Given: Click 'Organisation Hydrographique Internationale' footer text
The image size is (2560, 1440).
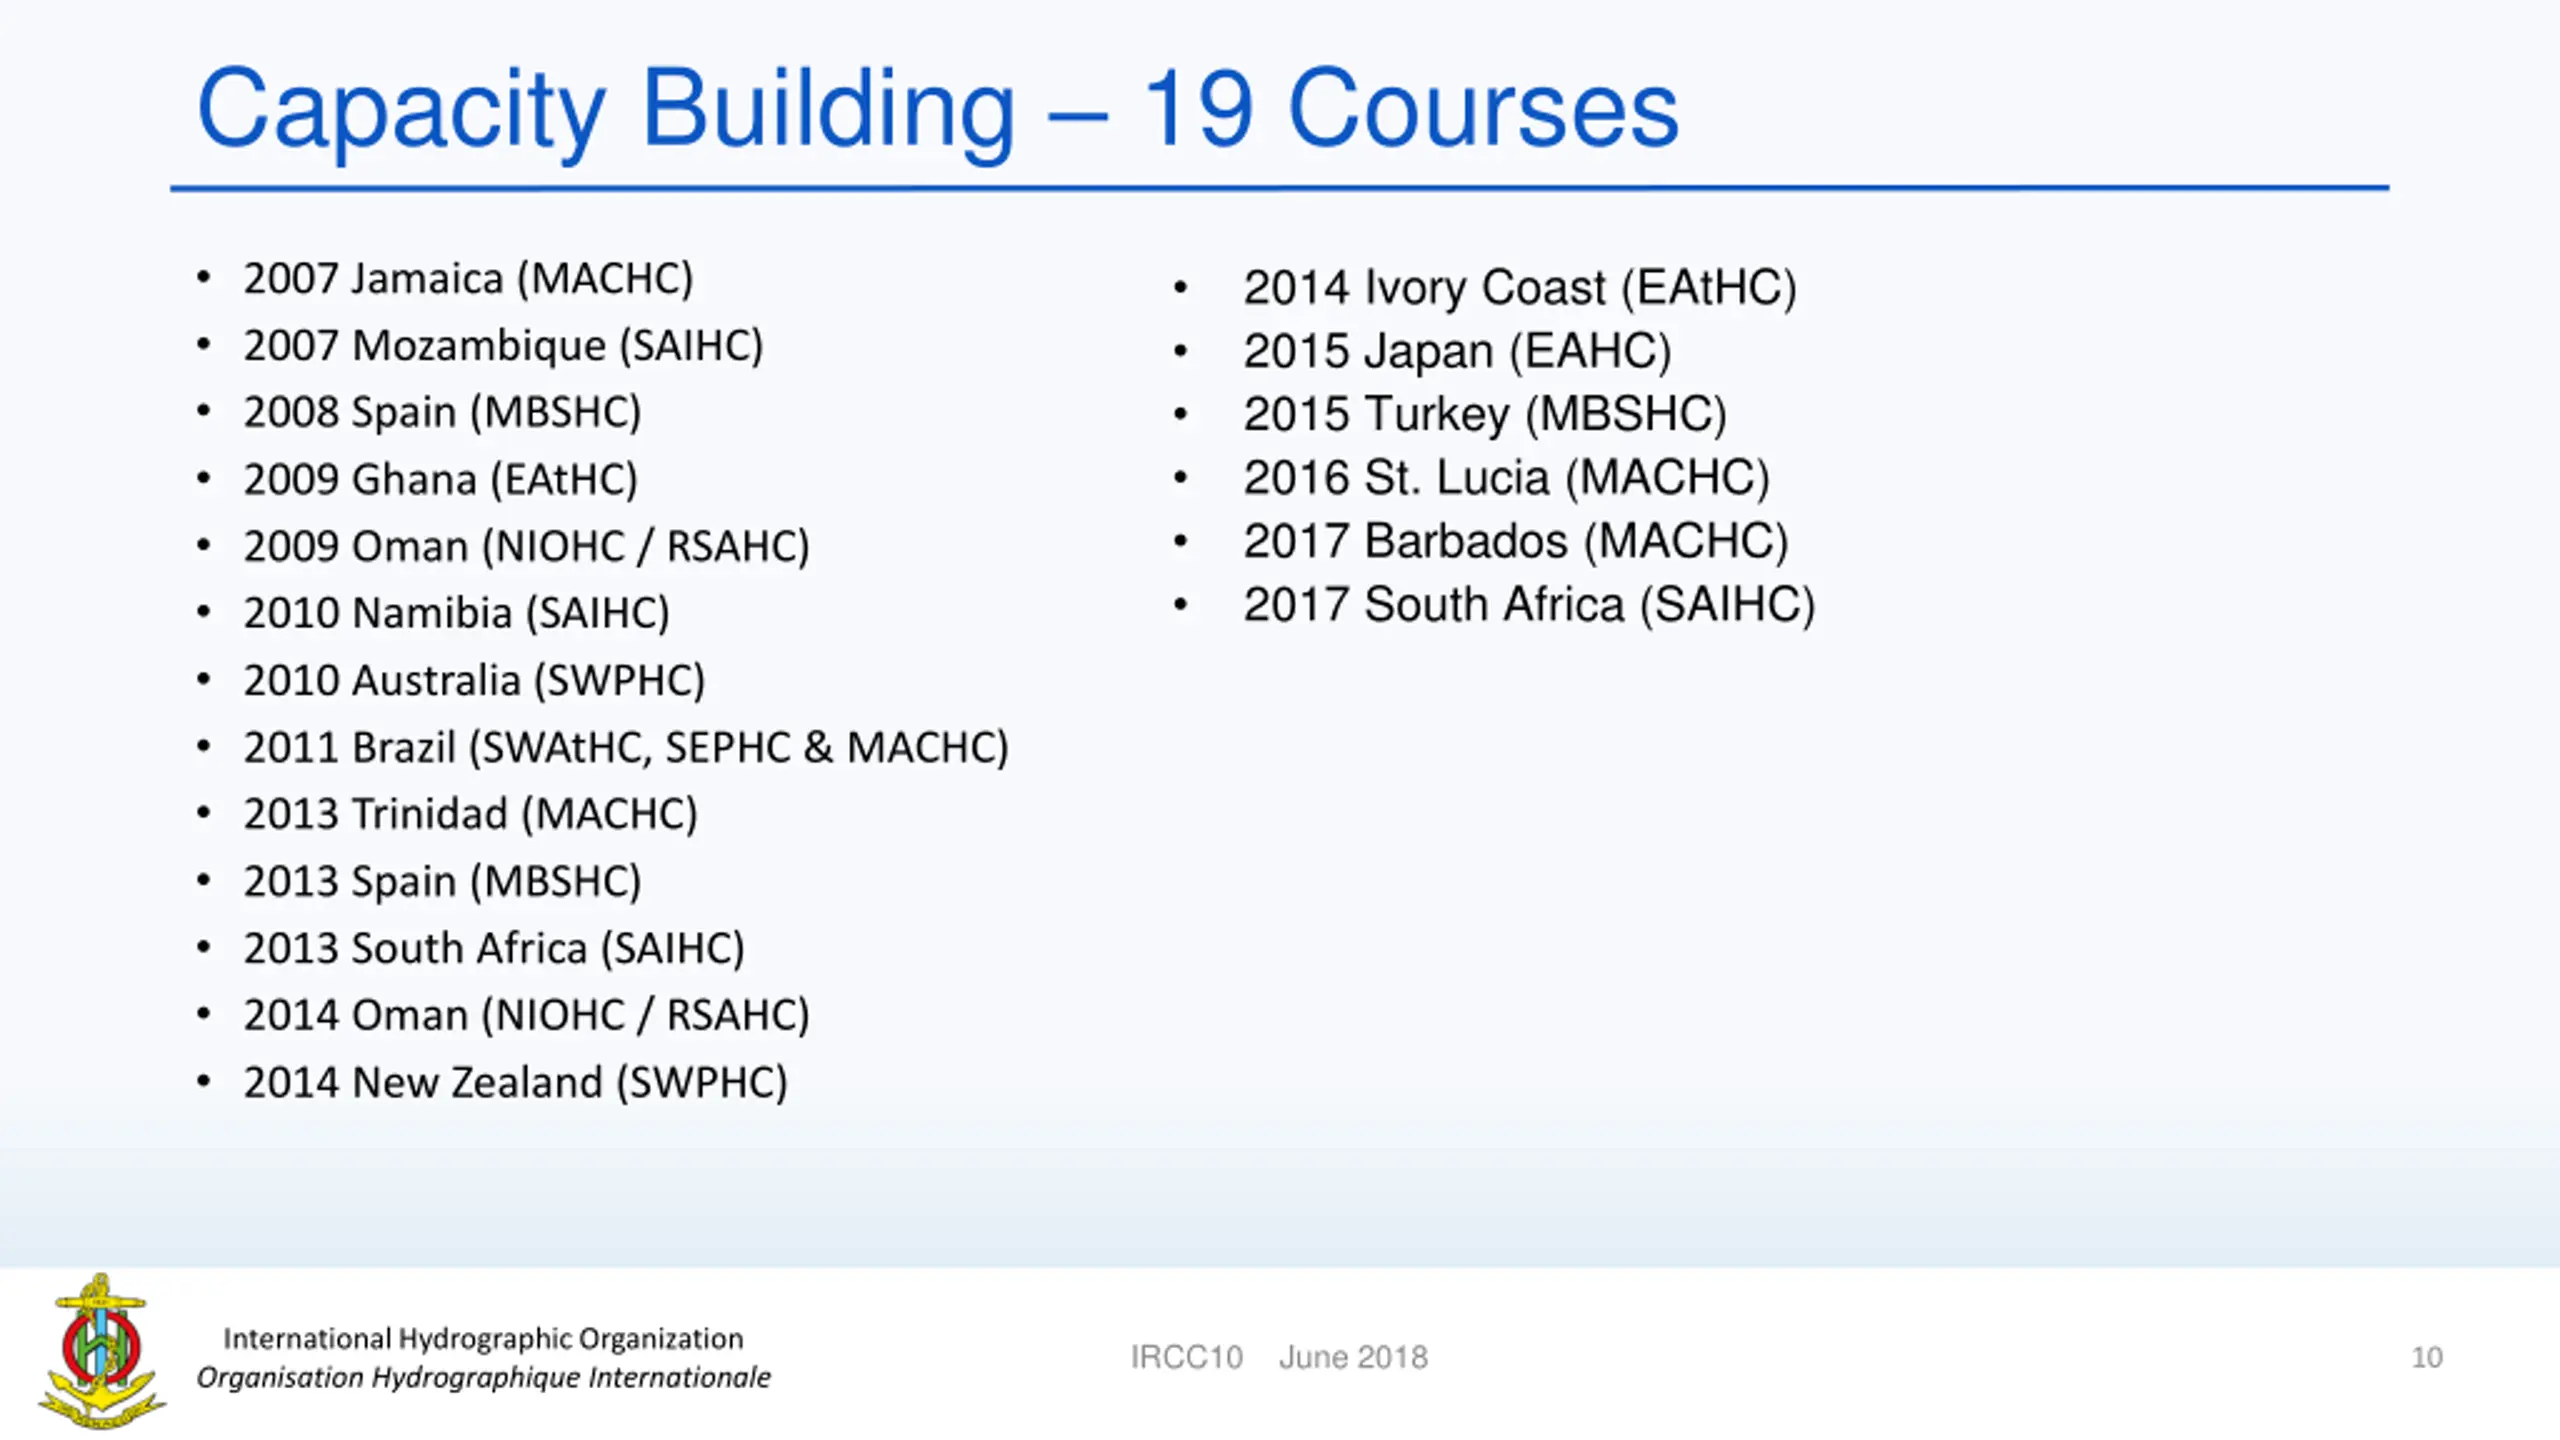Looking at the screenshot, I should point(483,1378).
